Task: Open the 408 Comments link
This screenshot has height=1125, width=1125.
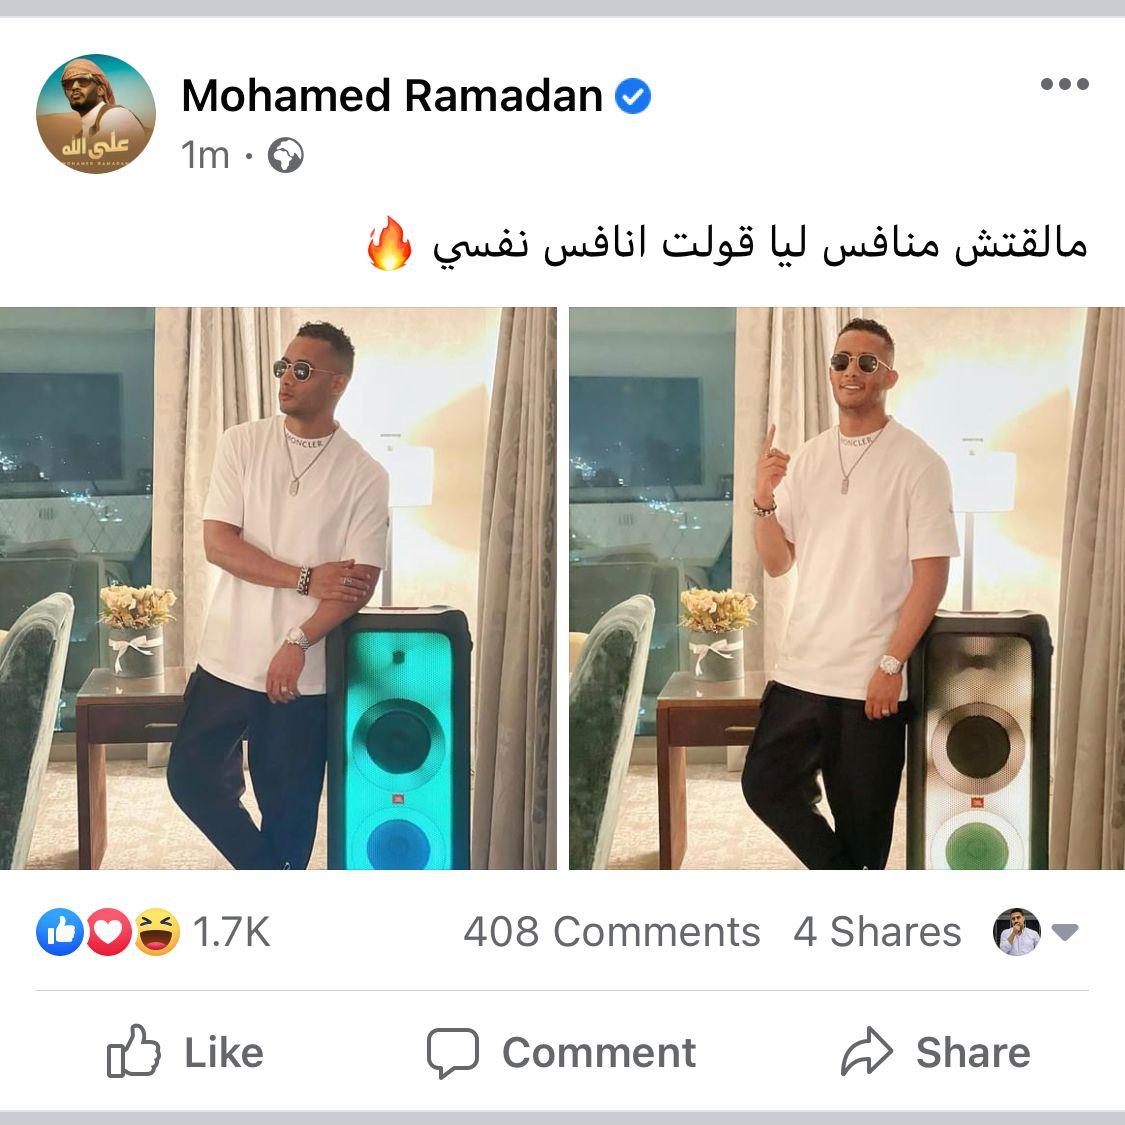Action: point(611,932)
